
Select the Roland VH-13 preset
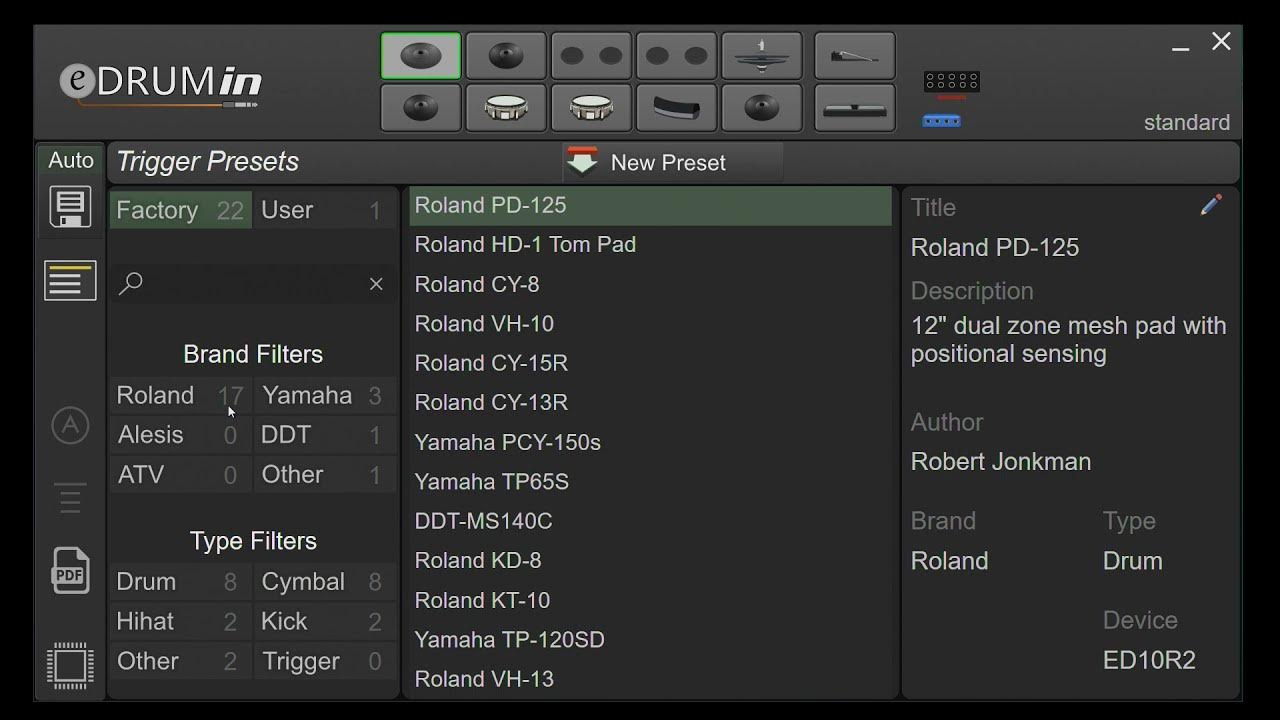(650, 679)
